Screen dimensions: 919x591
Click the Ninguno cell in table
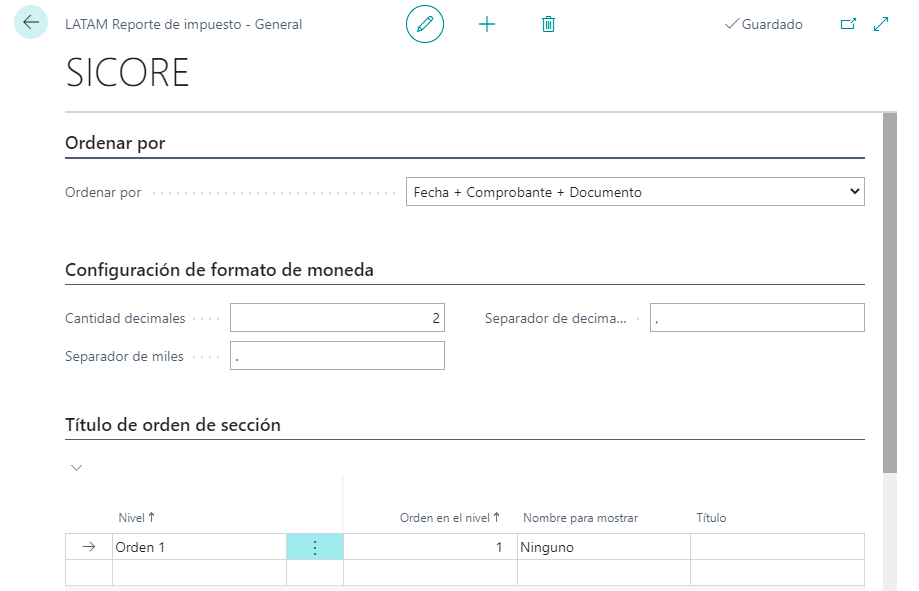pyautogui.click(x=604, y=547)
